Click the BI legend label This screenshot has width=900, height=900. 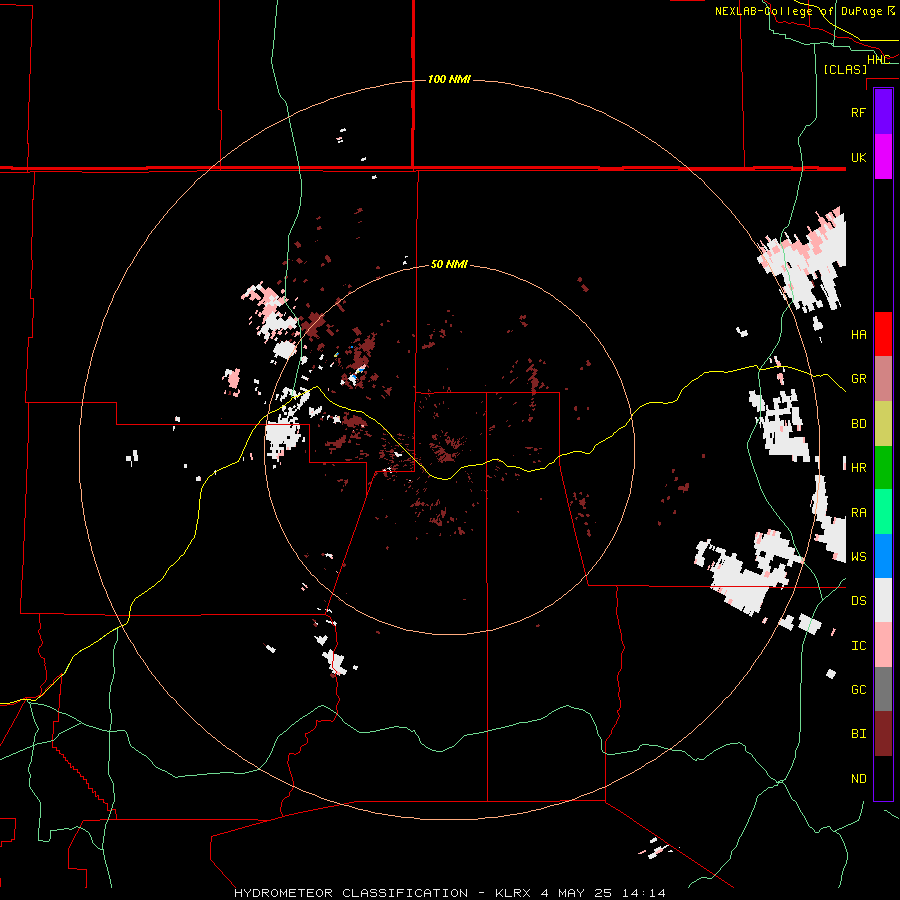coord(858,734)
